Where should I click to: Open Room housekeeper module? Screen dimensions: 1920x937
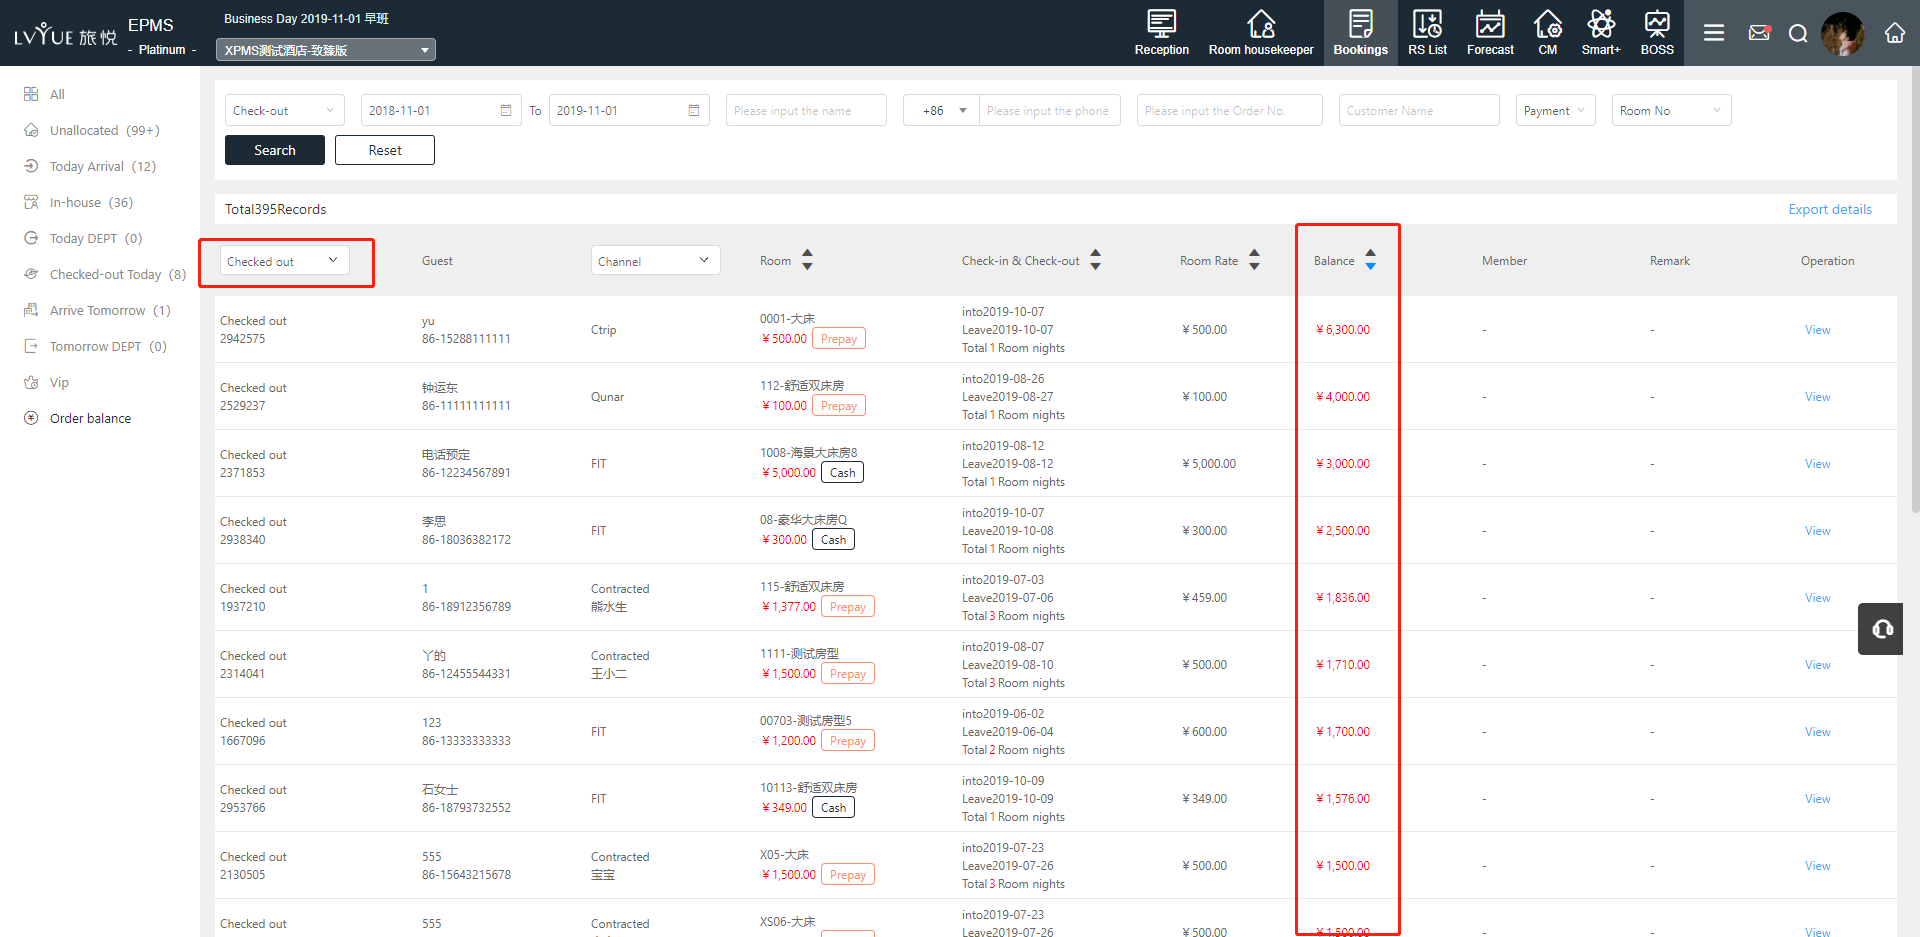pos(1260,33)
